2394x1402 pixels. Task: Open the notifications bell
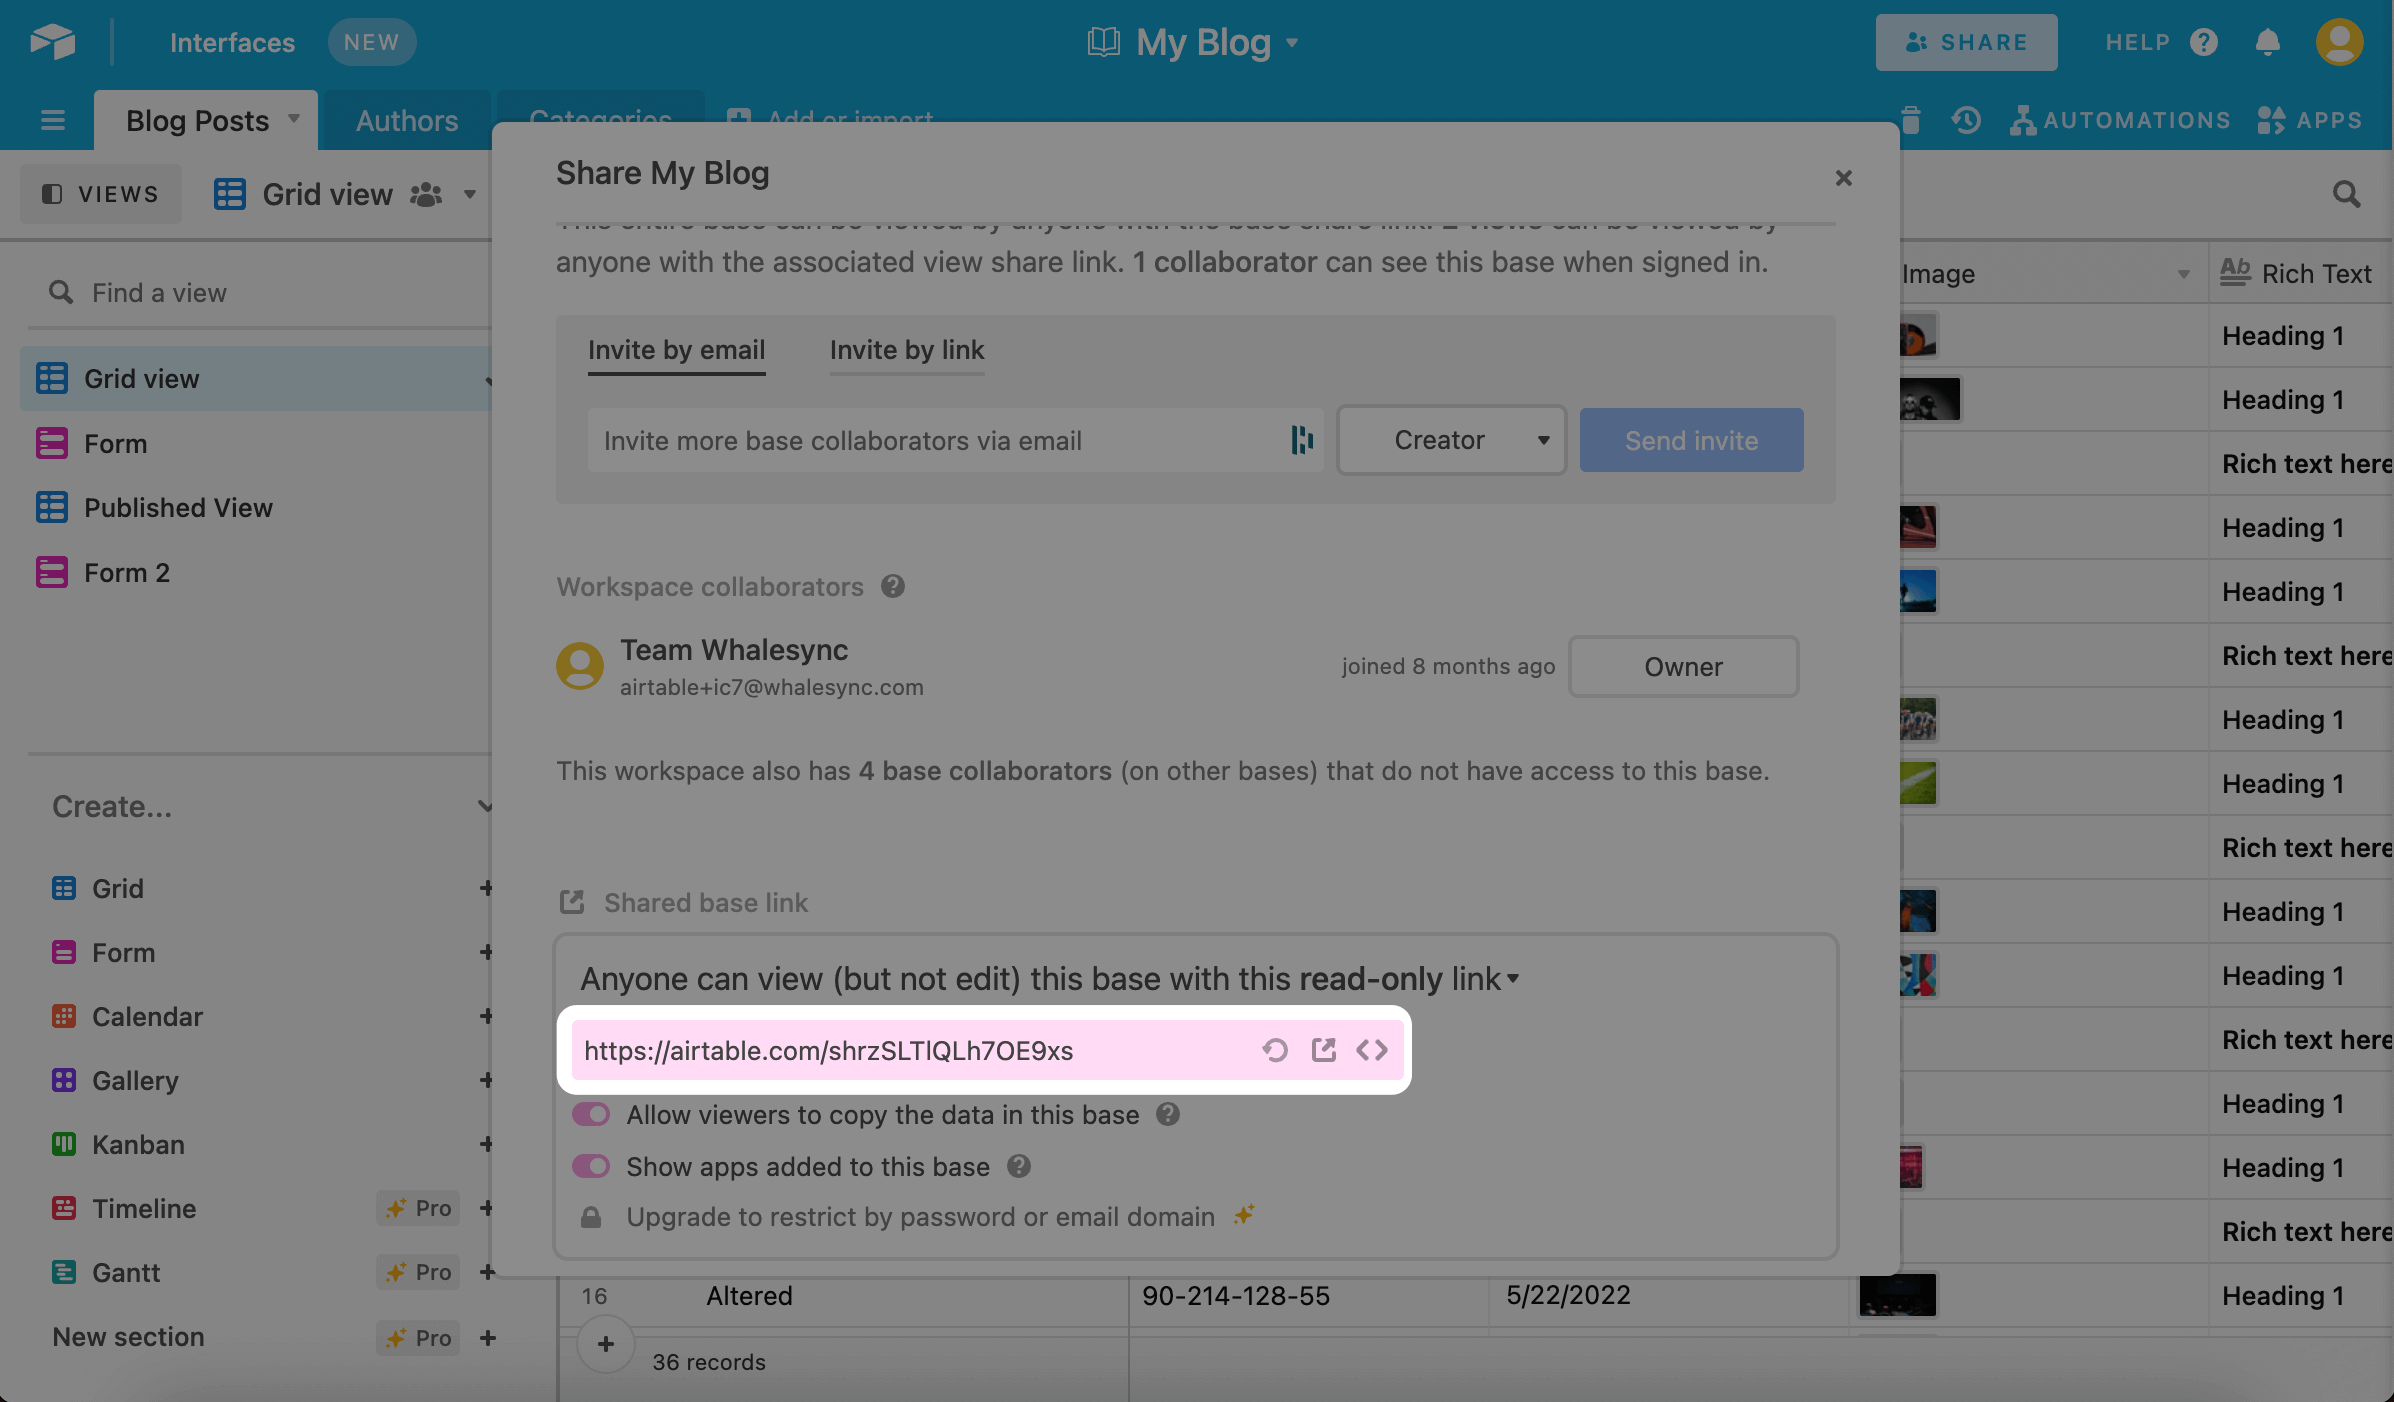tap(2267, 42)
